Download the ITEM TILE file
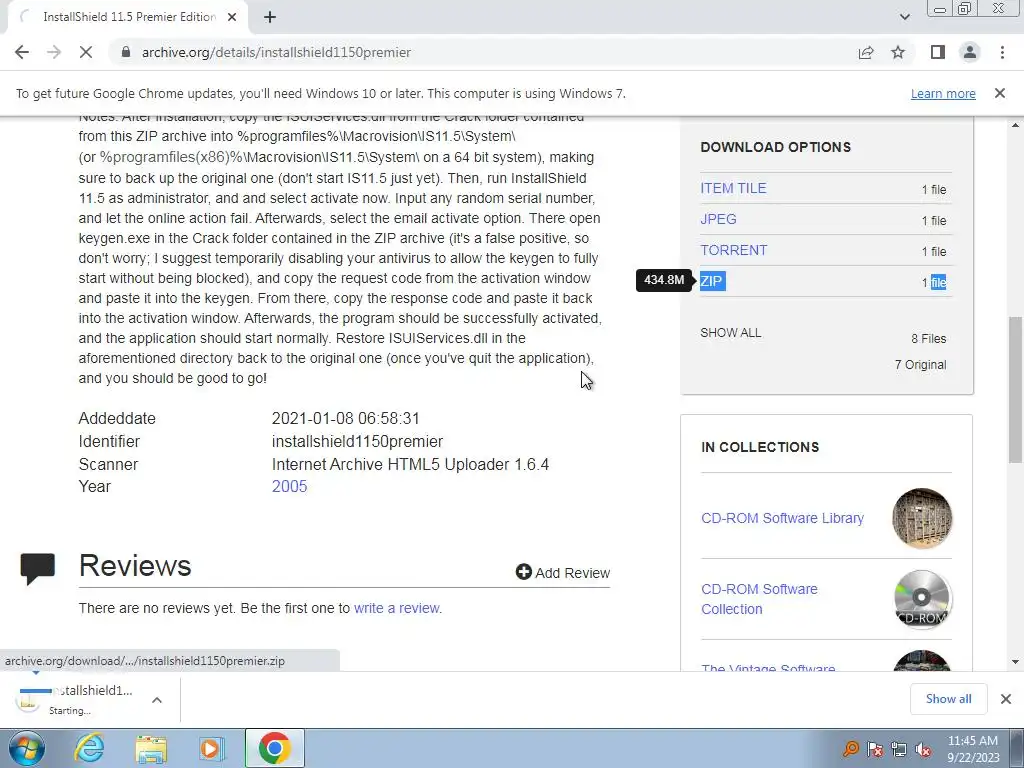This screenshot has width=1024, height=768. [x=733, y=188]
